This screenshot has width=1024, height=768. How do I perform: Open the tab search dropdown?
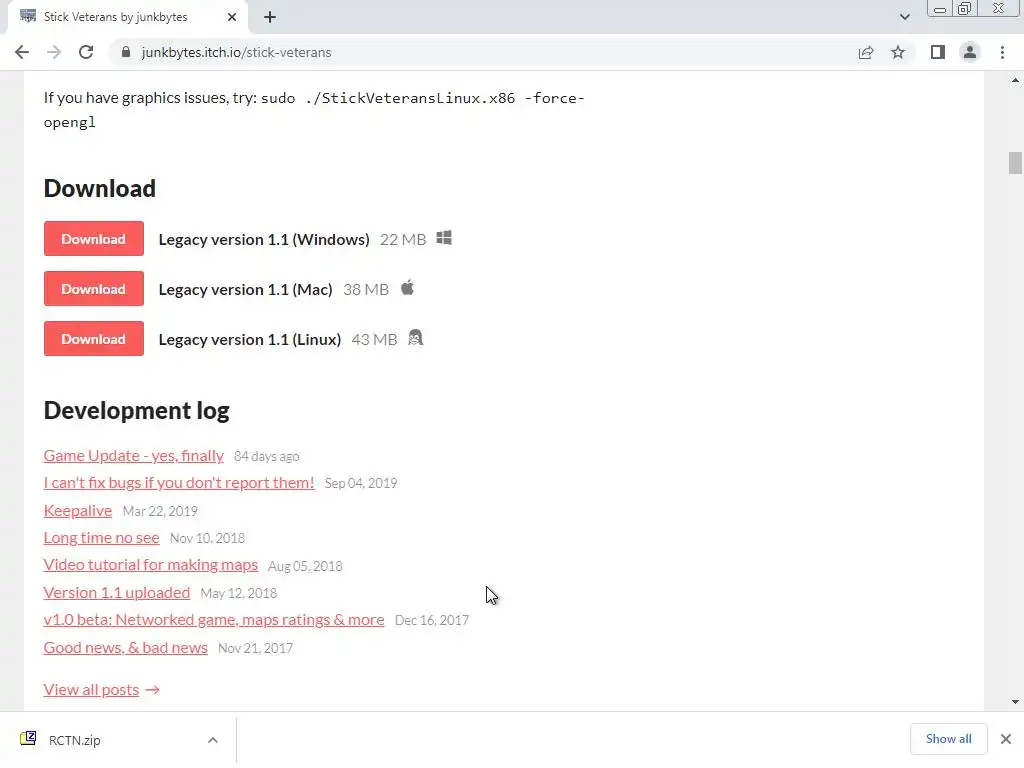pyautogui.click(x=904, y=17)
